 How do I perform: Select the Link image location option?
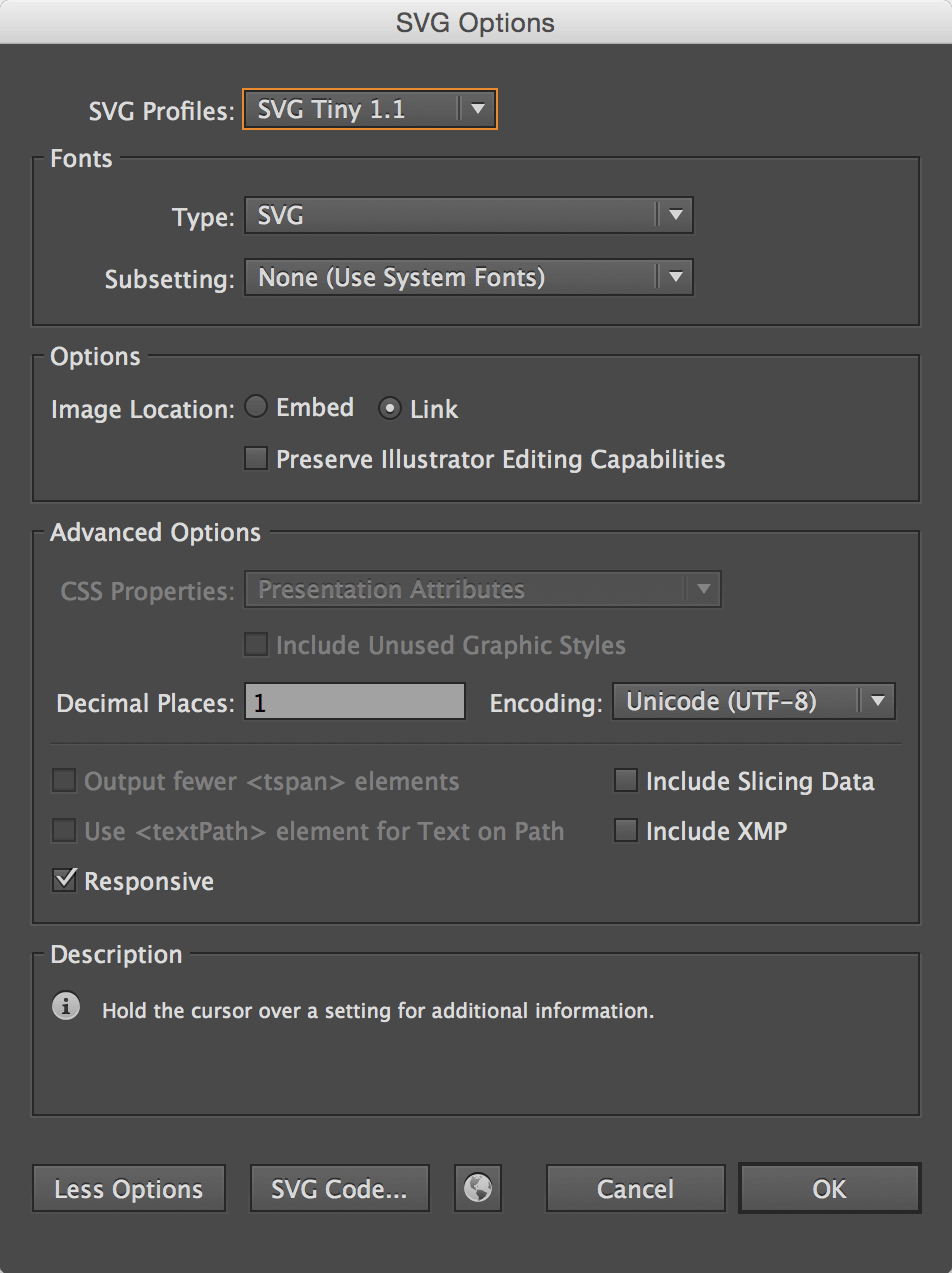(389, 407)
